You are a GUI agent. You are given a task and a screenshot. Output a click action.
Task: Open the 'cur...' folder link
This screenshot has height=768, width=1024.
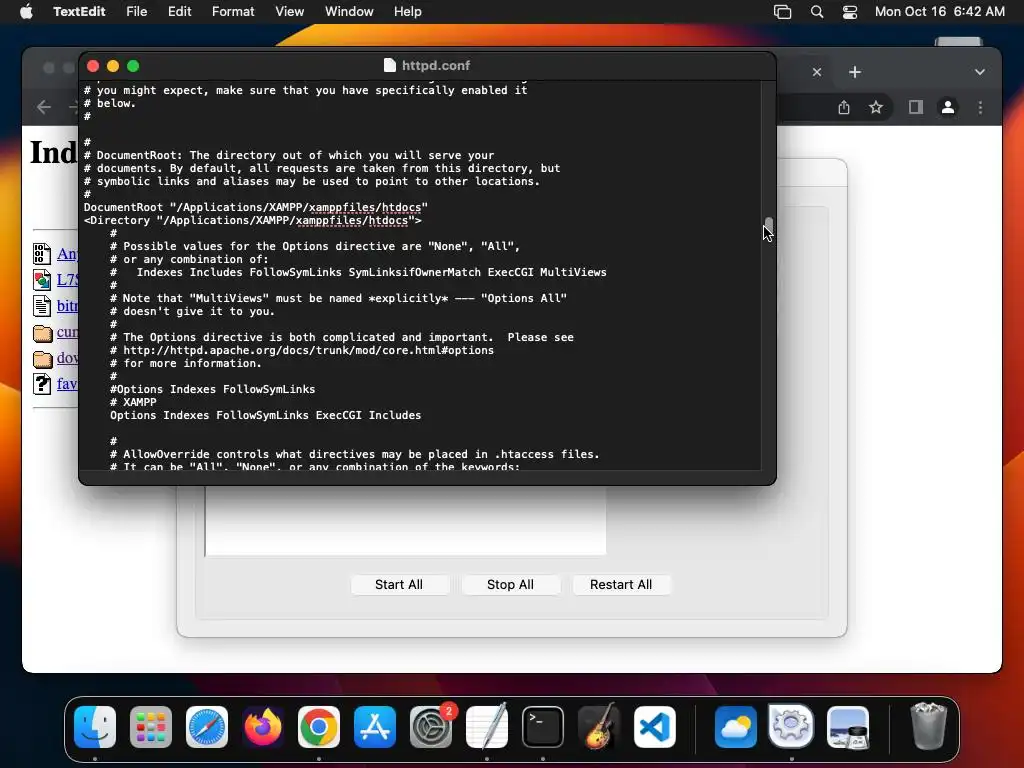[67, 332]
